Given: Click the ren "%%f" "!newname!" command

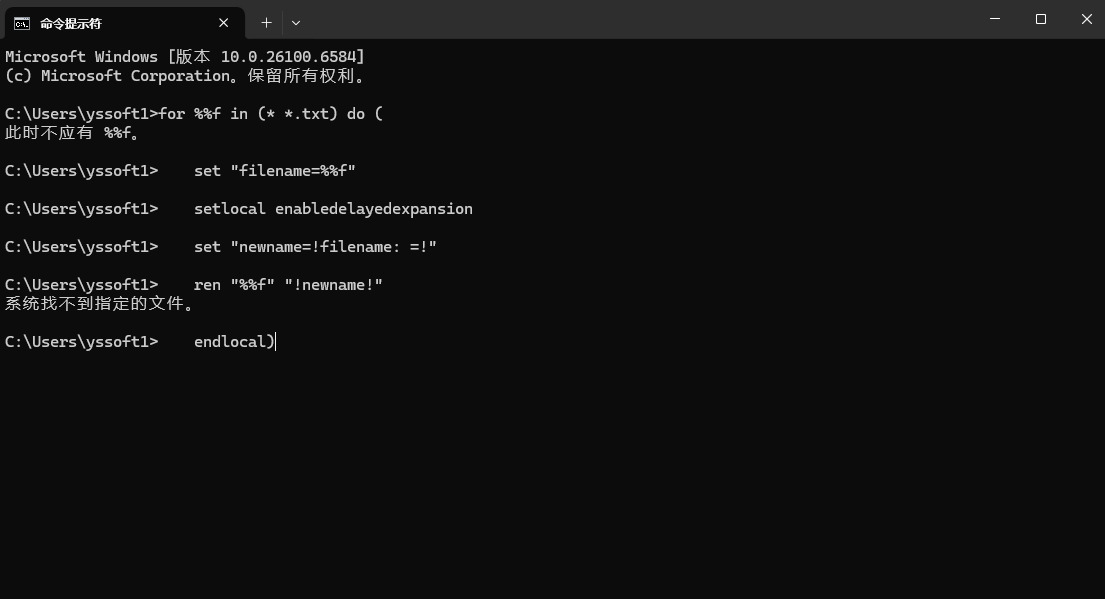Looking at the screenshot, I should (288, 285).
